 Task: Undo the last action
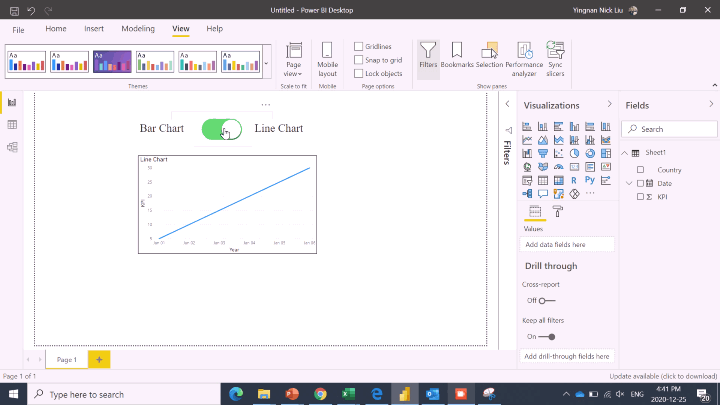pos(31,11)
